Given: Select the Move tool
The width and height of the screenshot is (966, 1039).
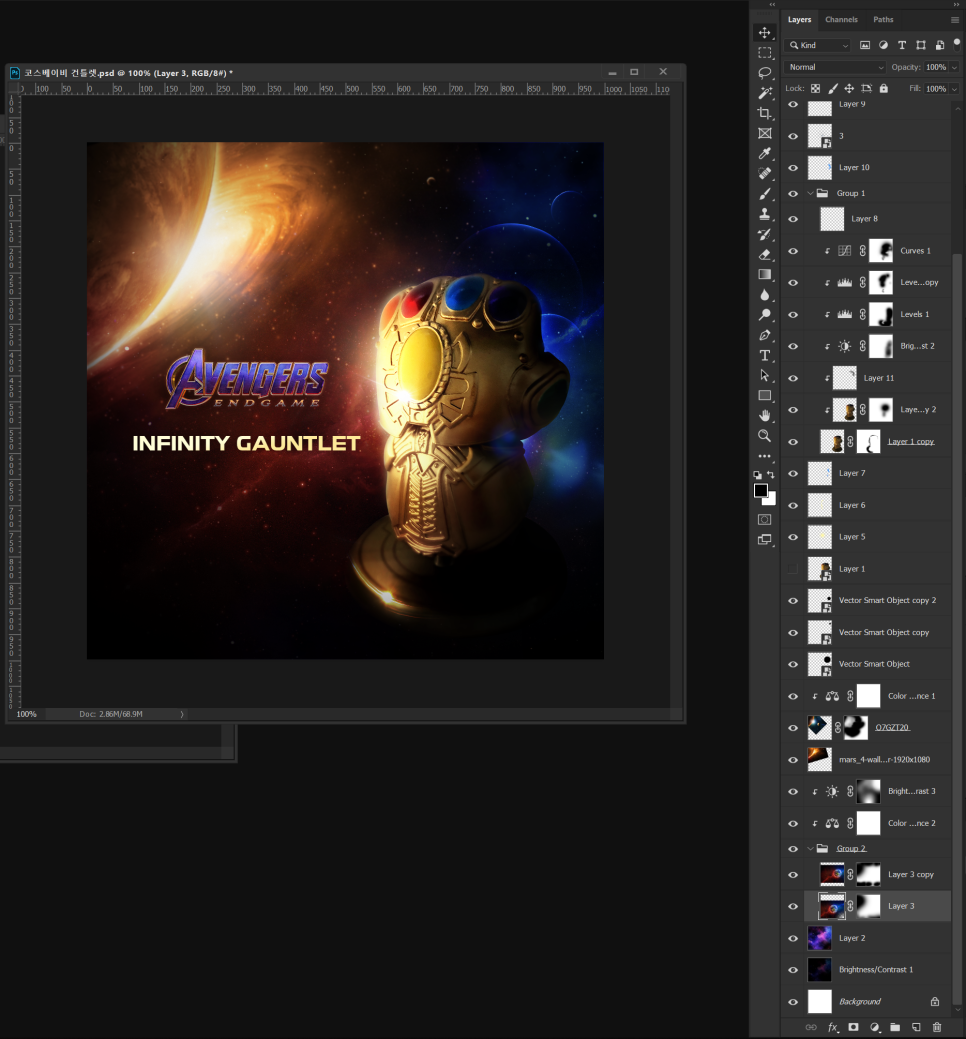Looking at the screenshot, I should (x=765, y=32).
